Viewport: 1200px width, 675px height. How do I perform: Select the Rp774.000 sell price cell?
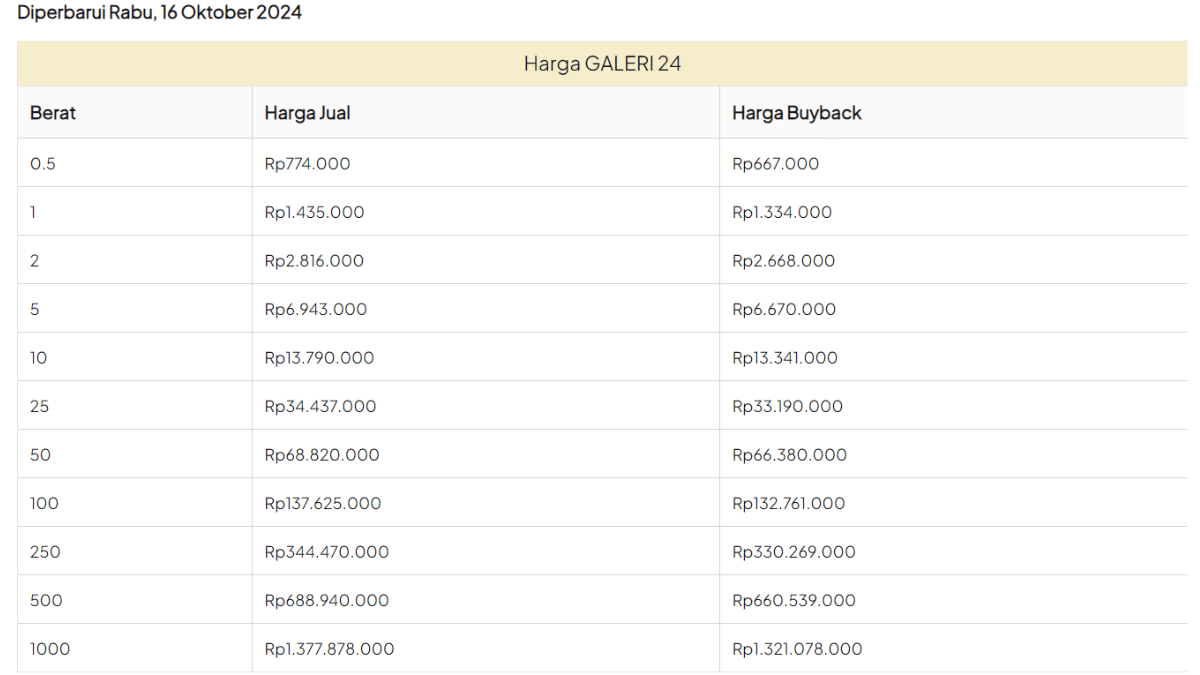point(307,164)
